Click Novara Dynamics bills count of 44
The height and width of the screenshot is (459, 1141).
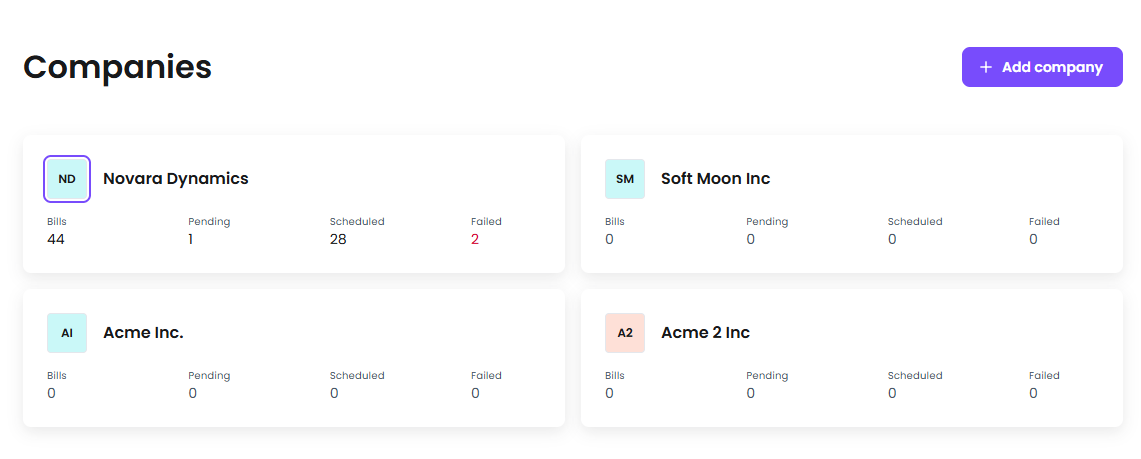click(56, 239)
